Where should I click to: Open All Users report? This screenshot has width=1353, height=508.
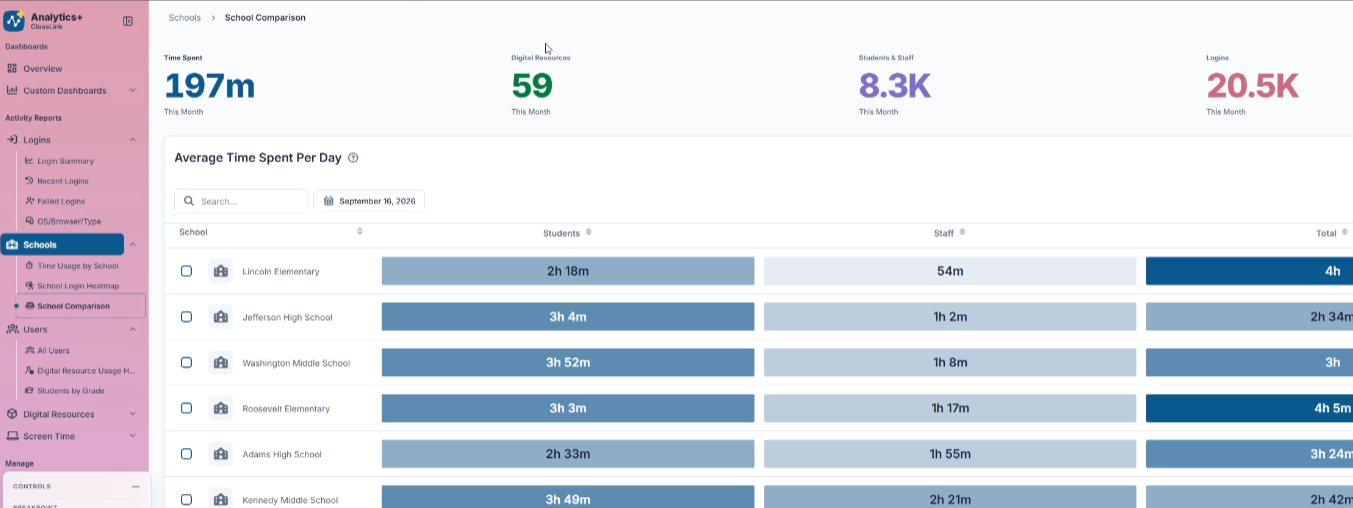[x=54, y=351]
